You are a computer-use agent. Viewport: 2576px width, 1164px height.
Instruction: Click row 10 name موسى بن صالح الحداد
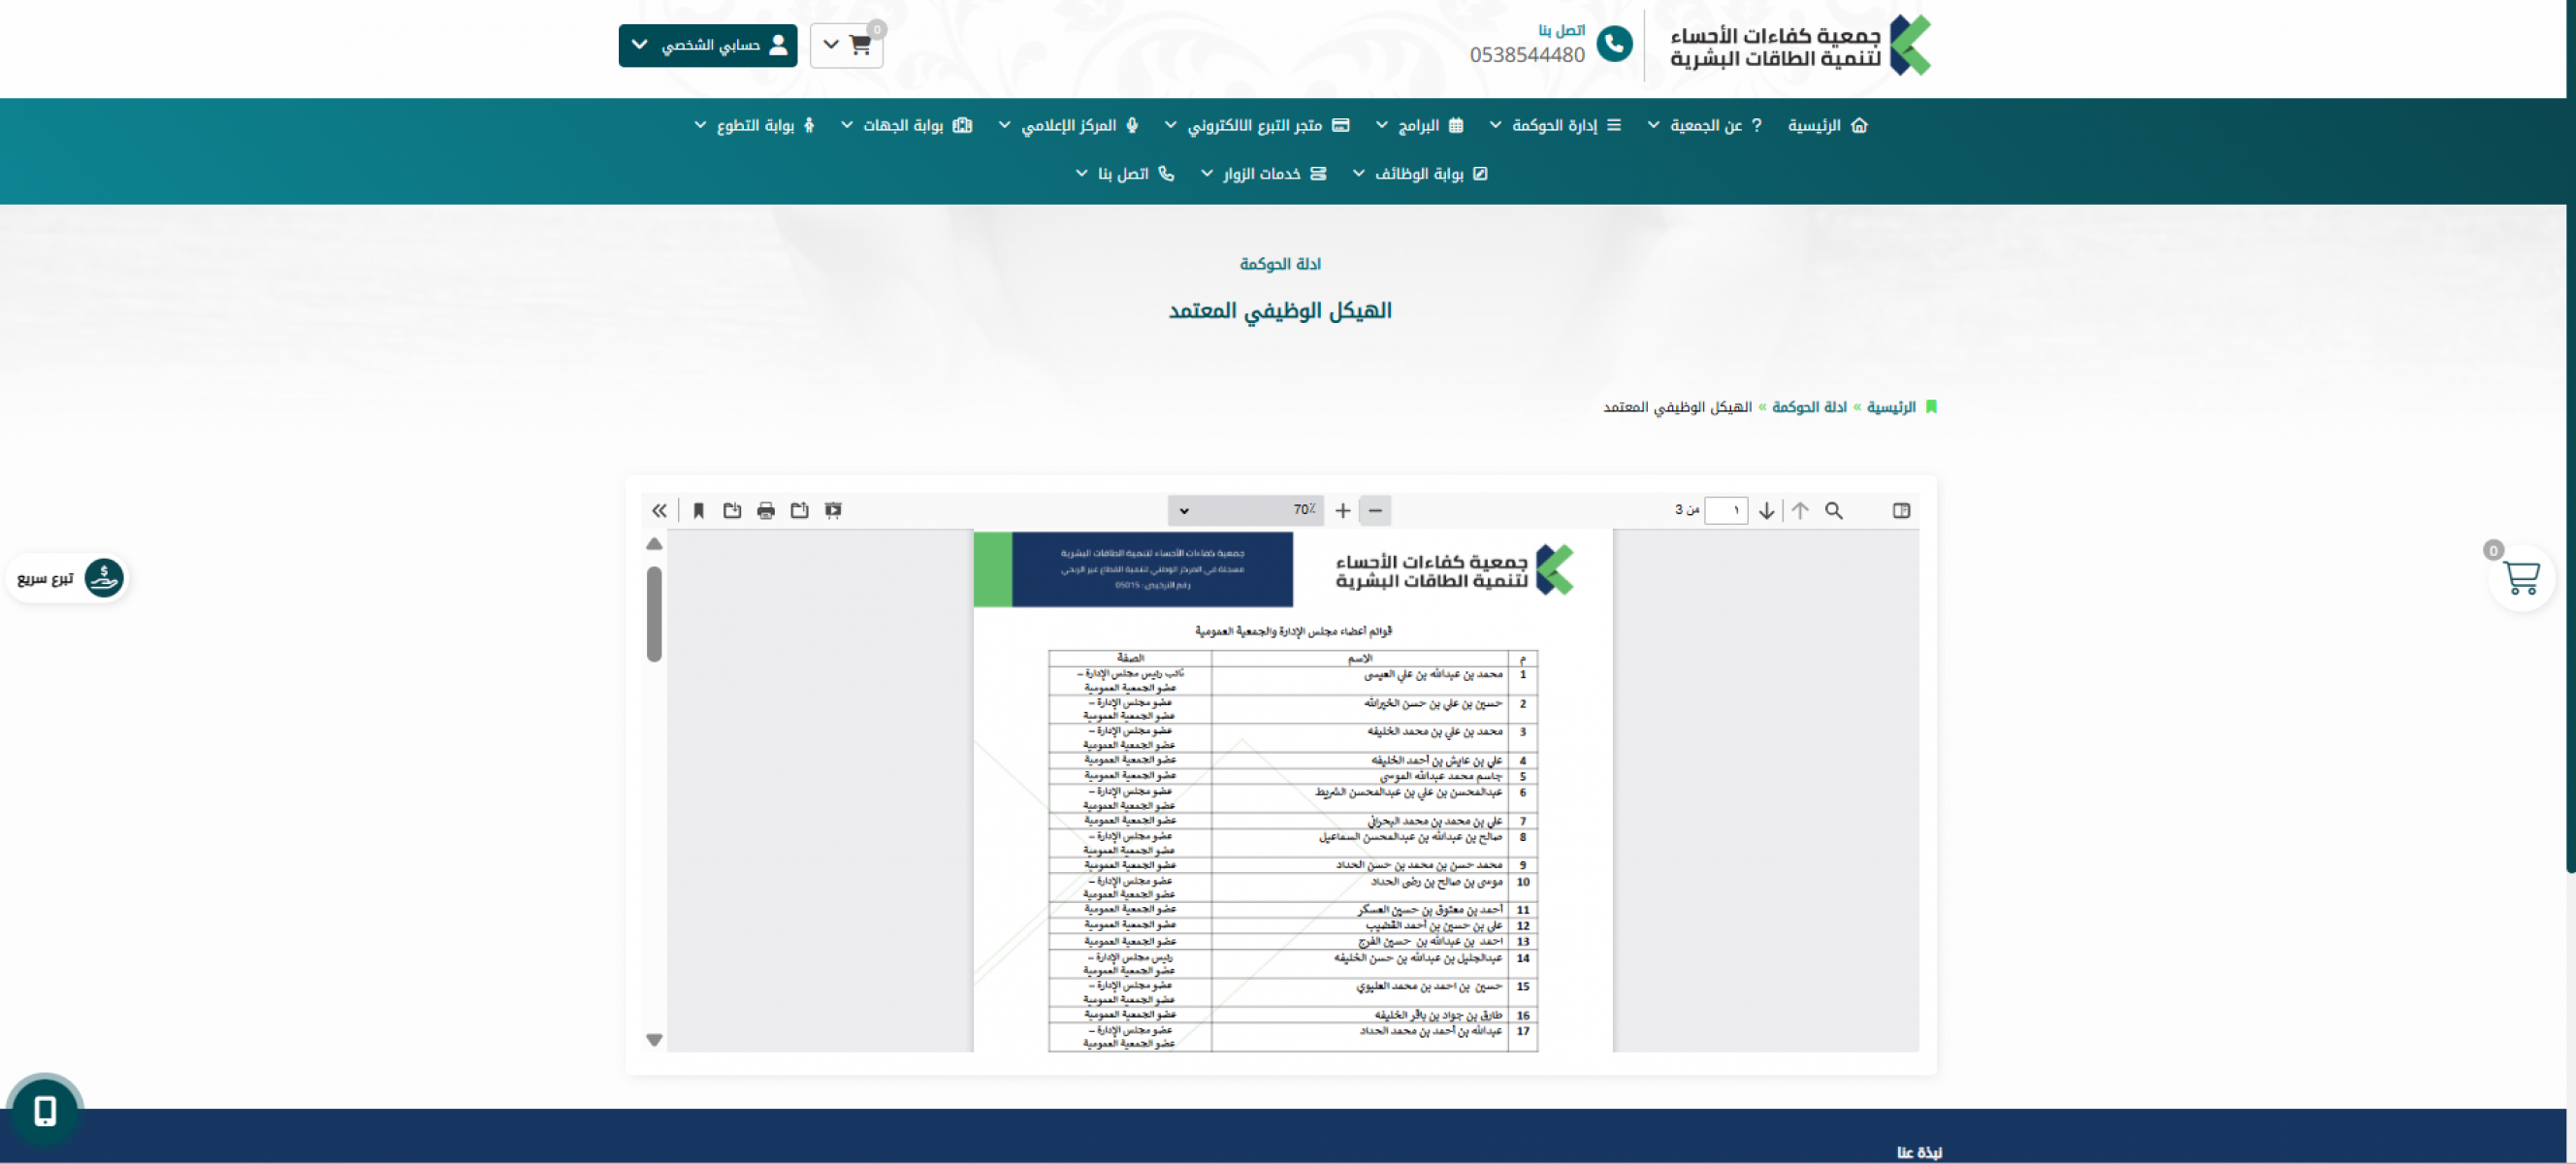(x=1436, y=882)
